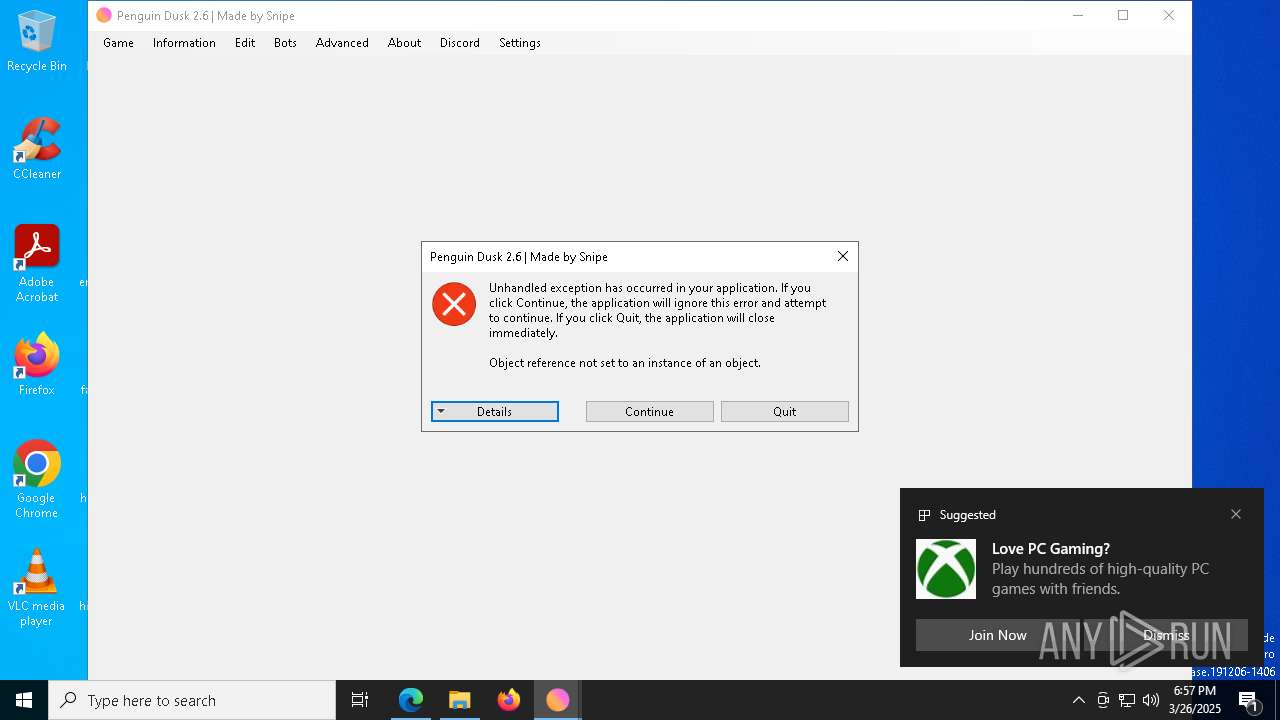Open the Settings menu
This screenshot has height=720, width=1280.
click(520, 43)
